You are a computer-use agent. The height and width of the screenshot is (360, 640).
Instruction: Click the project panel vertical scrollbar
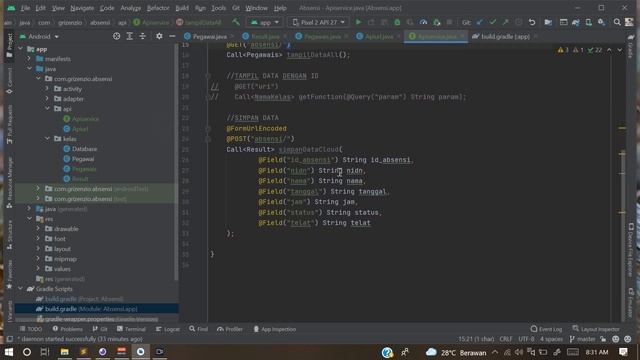pyautogui.click(x=176, y=161)
